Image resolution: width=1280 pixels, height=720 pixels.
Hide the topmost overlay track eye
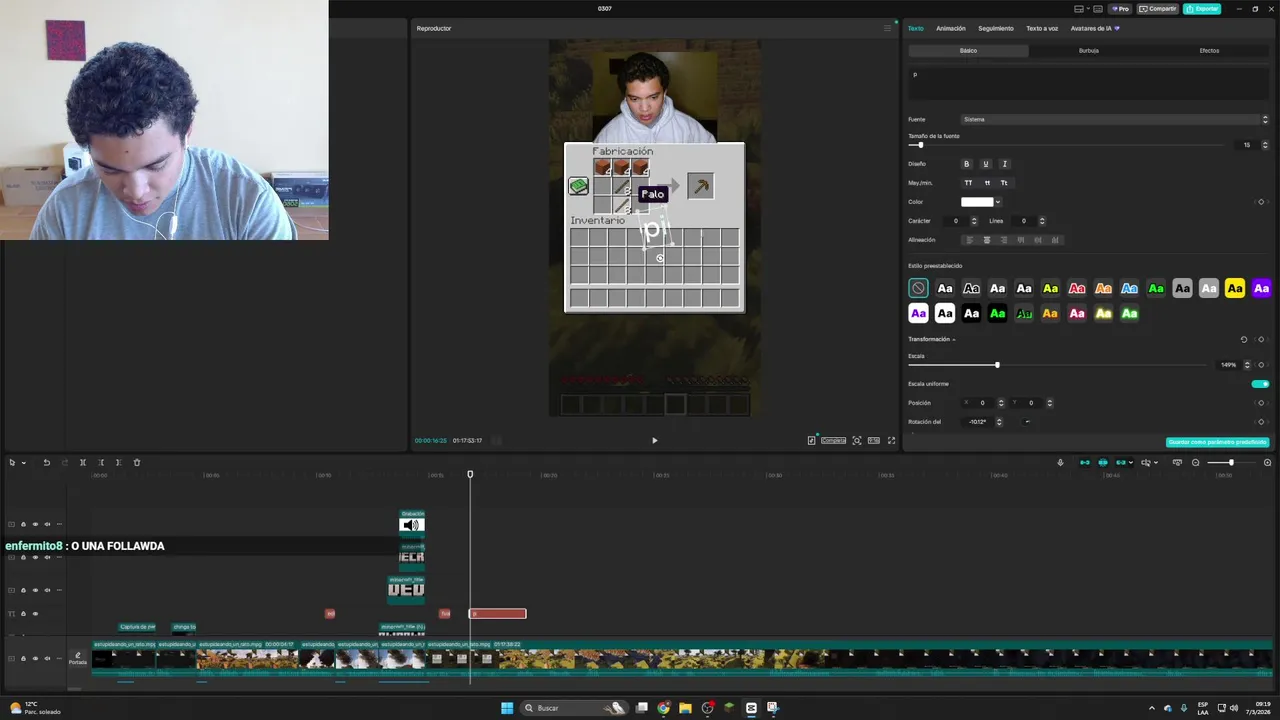pyautogui.click(x=35, y=524)
